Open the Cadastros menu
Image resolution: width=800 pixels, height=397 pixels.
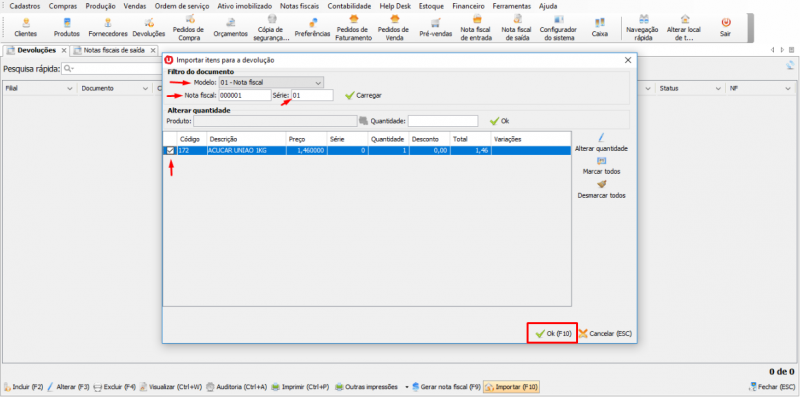(x=25, y=6)
